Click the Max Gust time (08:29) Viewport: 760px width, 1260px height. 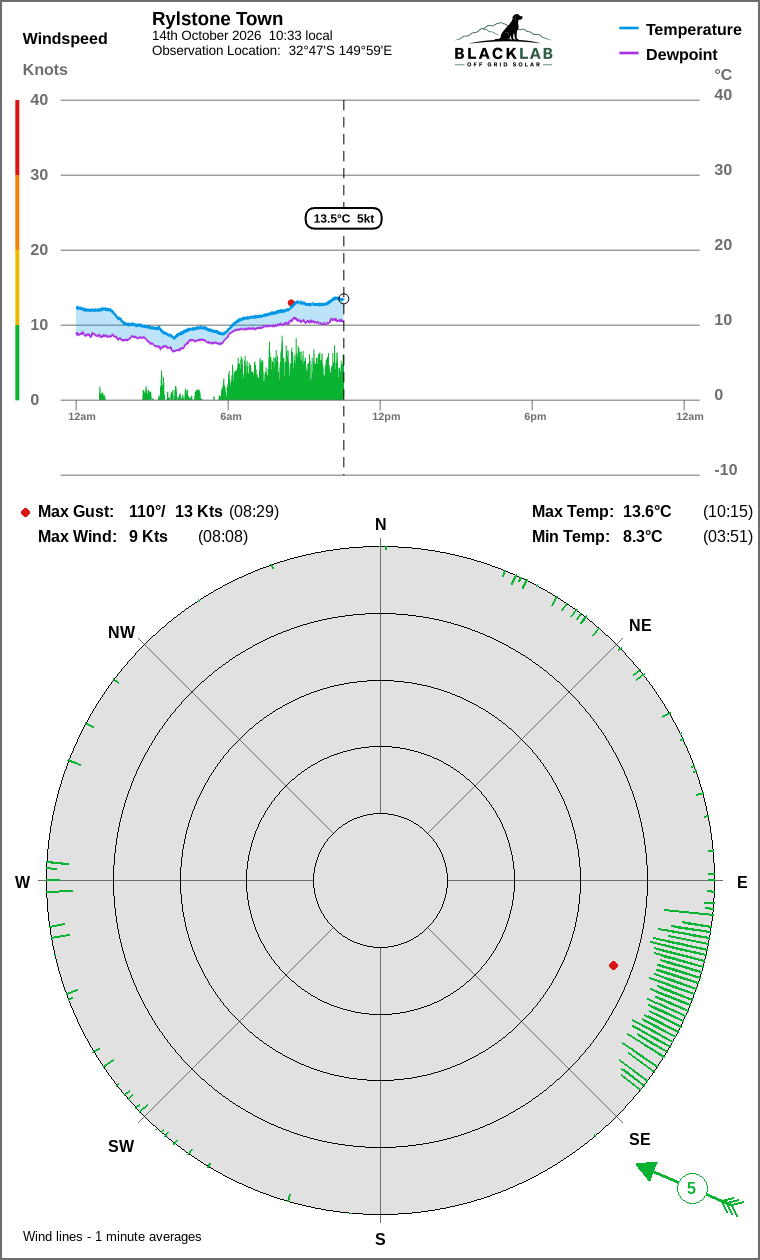[254, 511]
